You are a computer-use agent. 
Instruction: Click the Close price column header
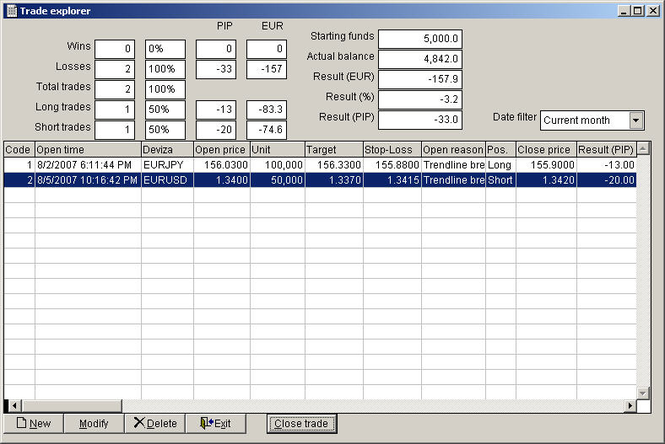(x=546, y=150)
